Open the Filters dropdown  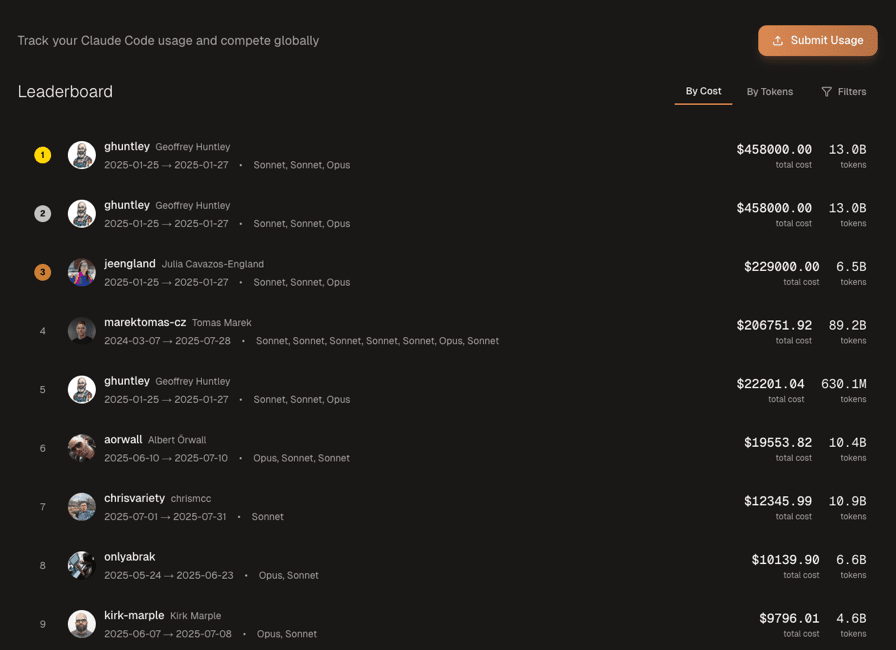(x=843, y=92)
